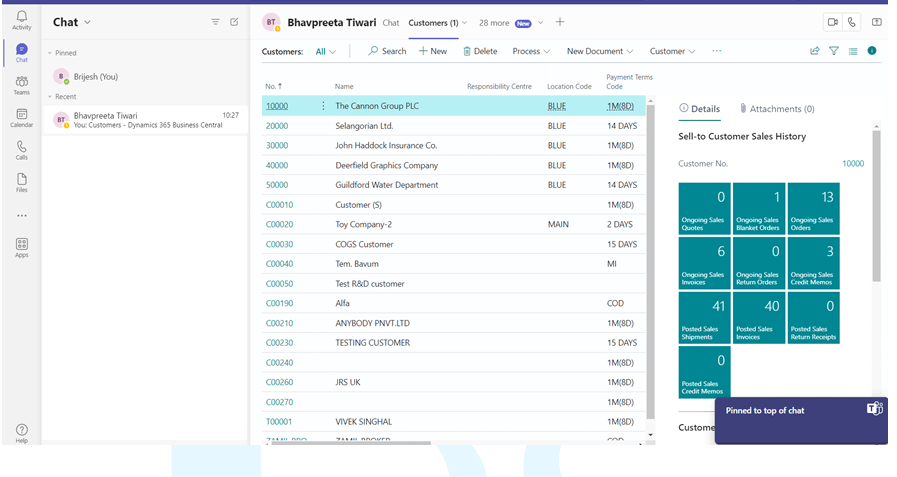
Task: Click the Location Code column header
Action: tap(569, 86)
